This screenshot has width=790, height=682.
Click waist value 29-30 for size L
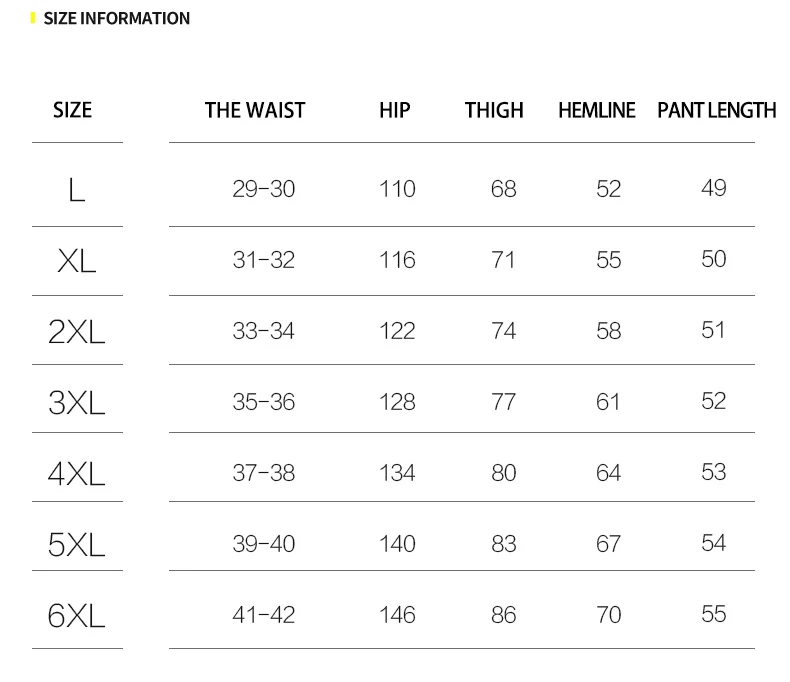point(264,189)
